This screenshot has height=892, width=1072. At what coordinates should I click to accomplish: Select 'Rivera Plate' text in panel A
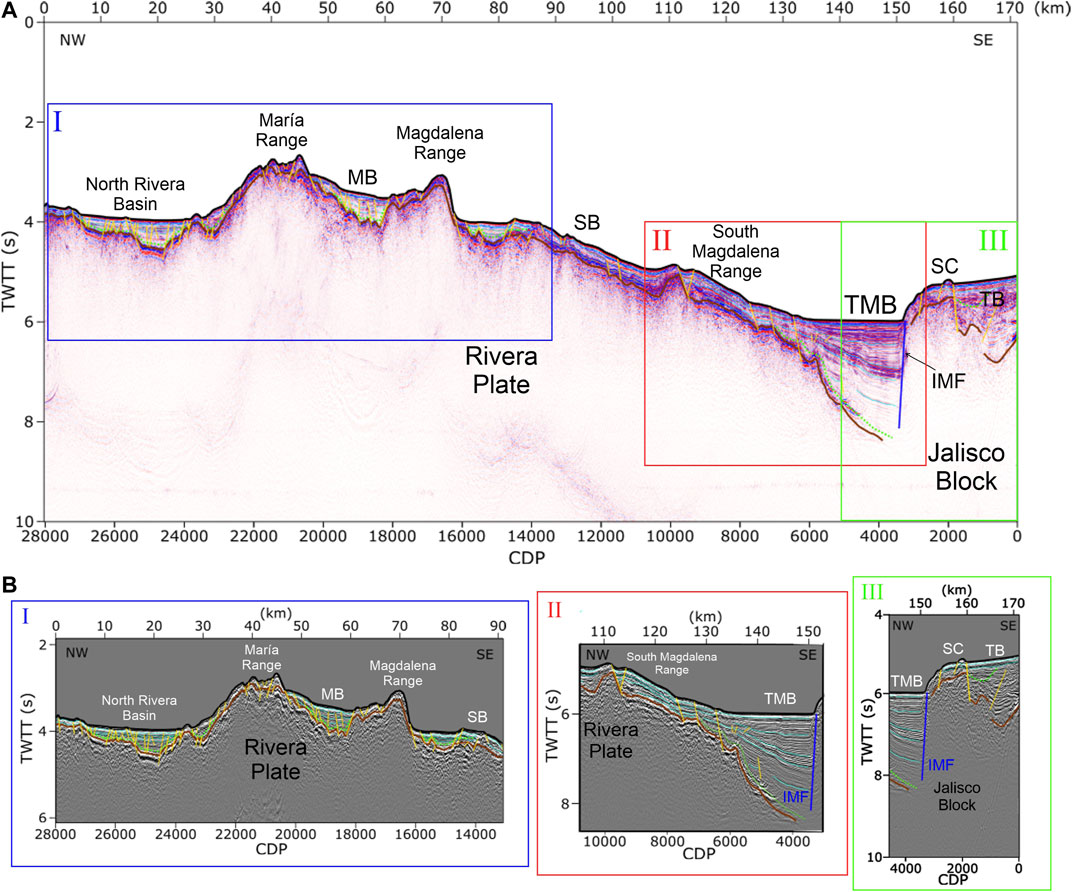[x=502, y=370]
